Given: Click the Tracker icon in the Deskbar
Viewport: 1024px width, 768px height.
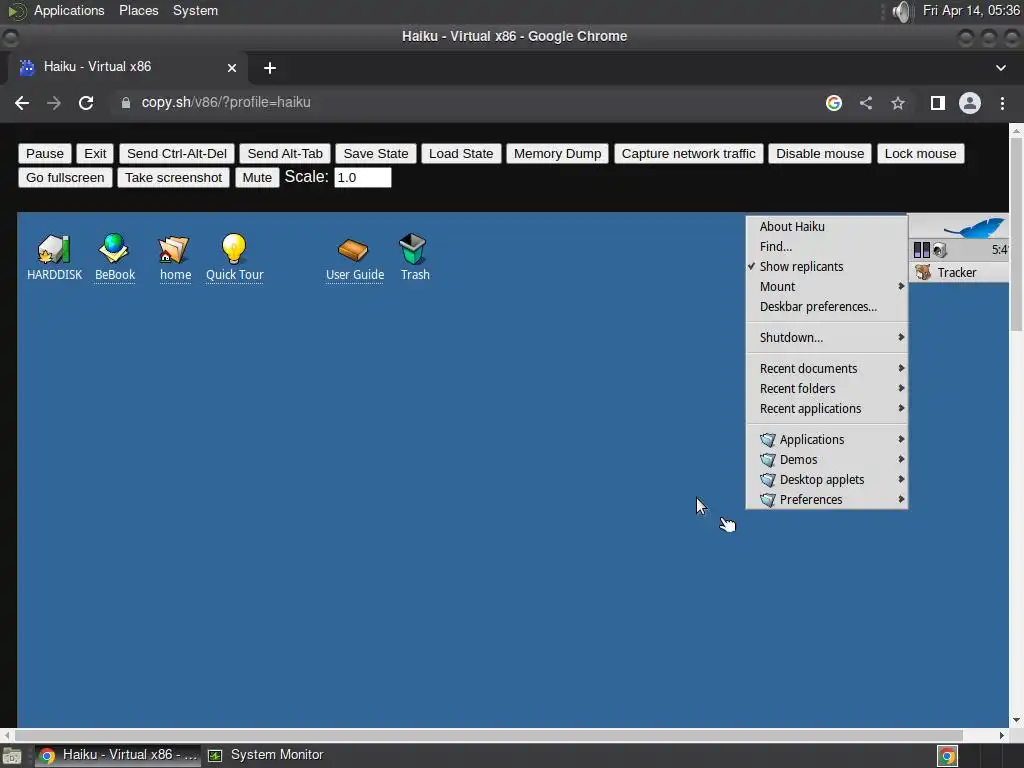Looking at the screenshot, I should 923,272.
